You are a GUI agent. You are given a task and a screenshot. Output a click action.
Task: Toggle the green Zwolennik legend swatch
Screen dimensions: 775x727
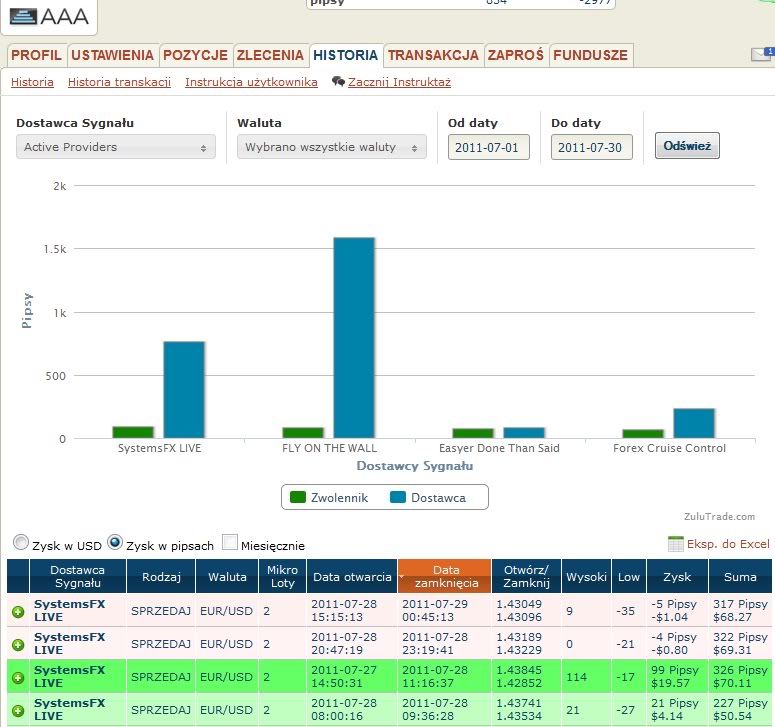pyautogui.click(x=298, y=497)
